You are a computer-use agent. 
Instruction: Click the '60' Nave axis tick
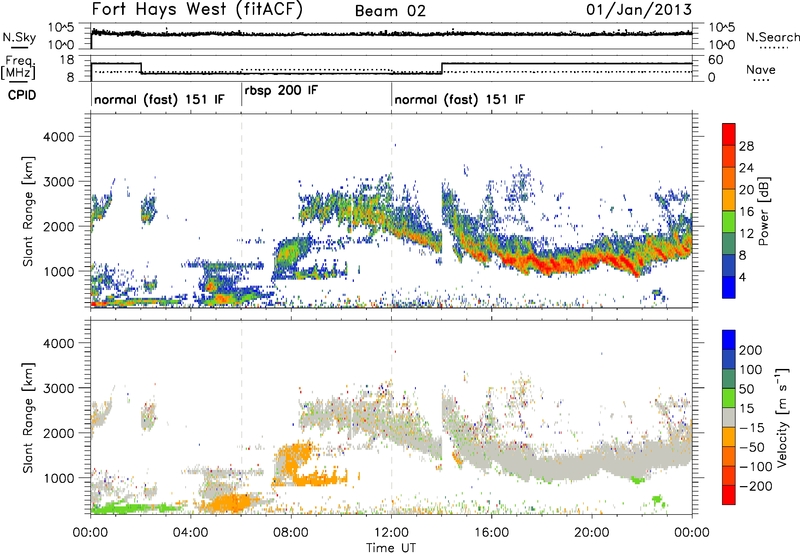tap(716, 60)
